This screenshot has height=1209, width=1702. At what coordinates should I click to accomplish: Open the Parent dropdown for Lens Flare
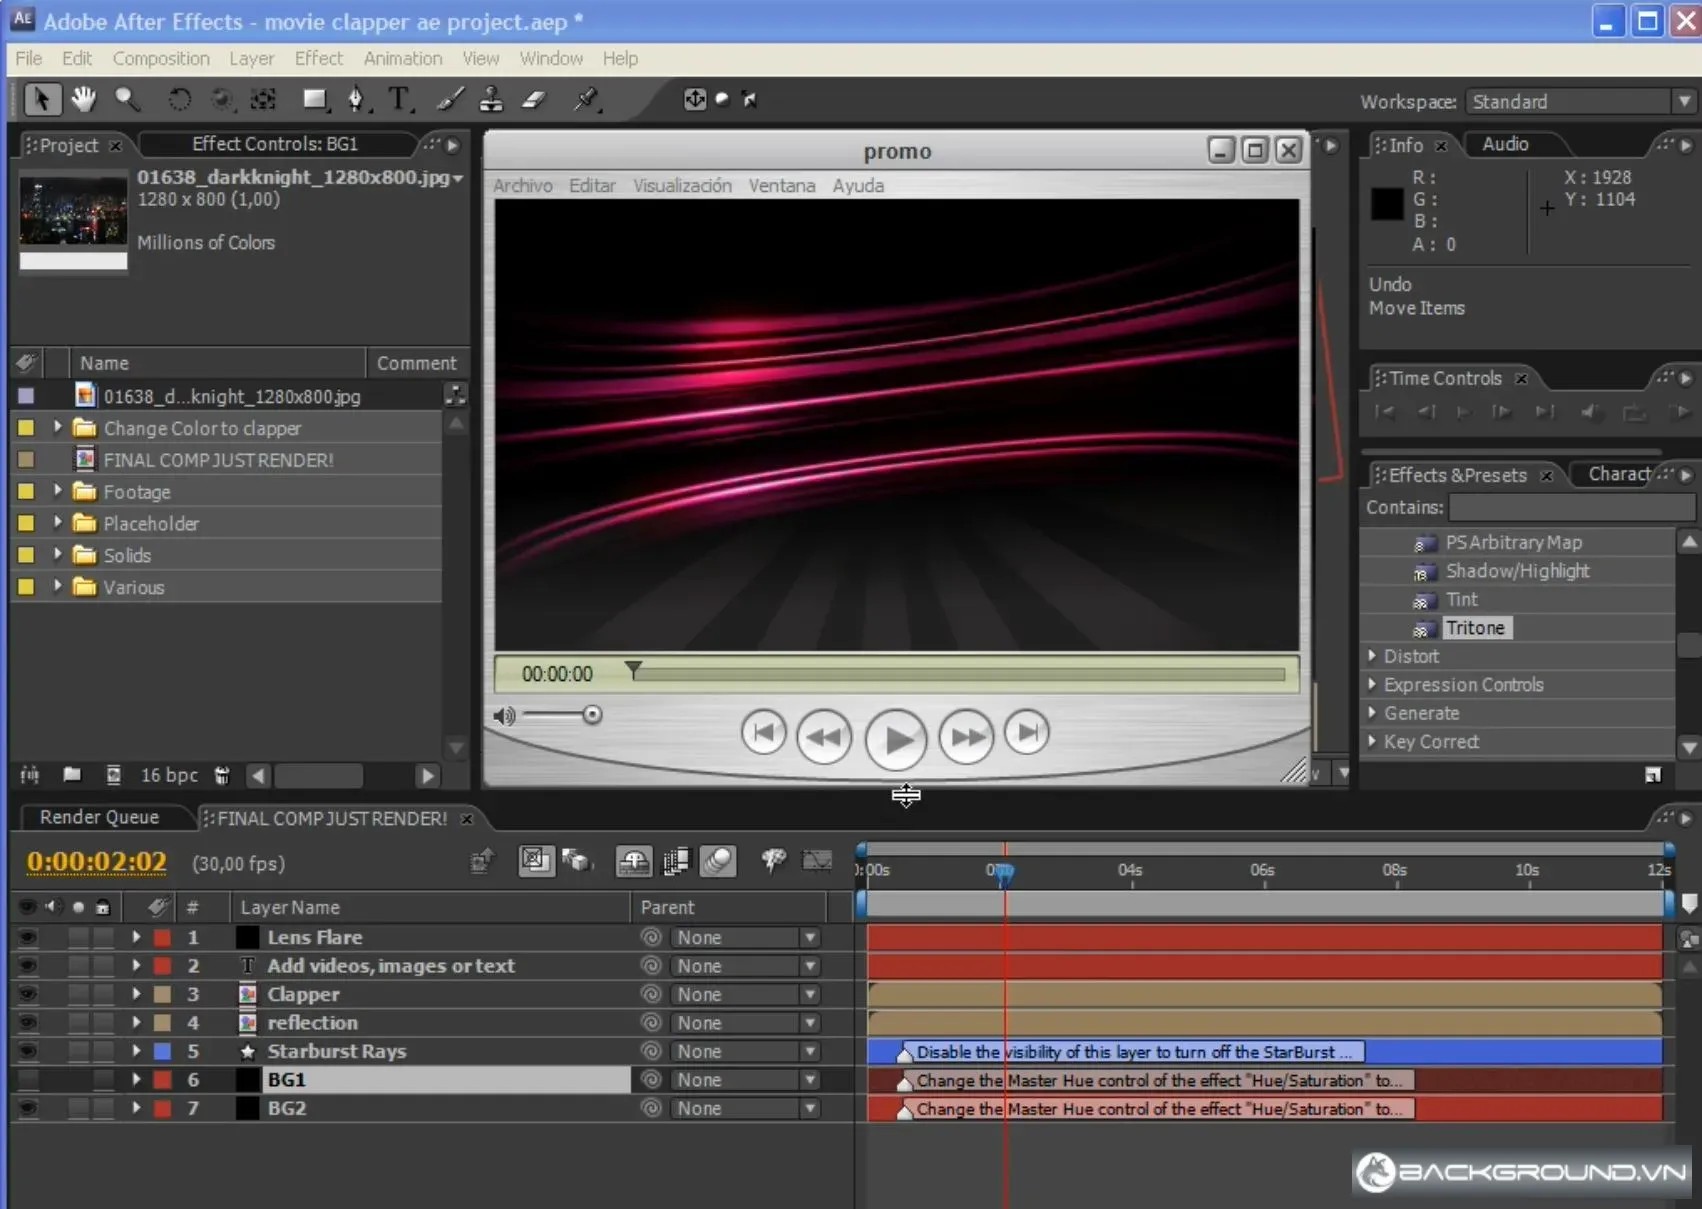(746, 938)
